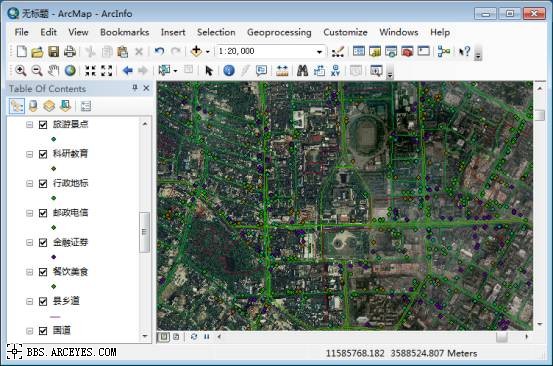This screenshot has height=366, width=553.
Task: Switch to Data View button
Action: point(164,337)
